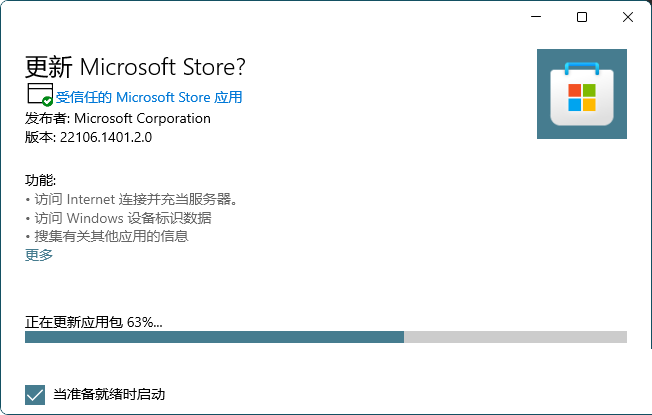This screenshot has height=415, width=652.
Task: Click the 更新 Microsoft Store? heading
Action: pos(135,67)
